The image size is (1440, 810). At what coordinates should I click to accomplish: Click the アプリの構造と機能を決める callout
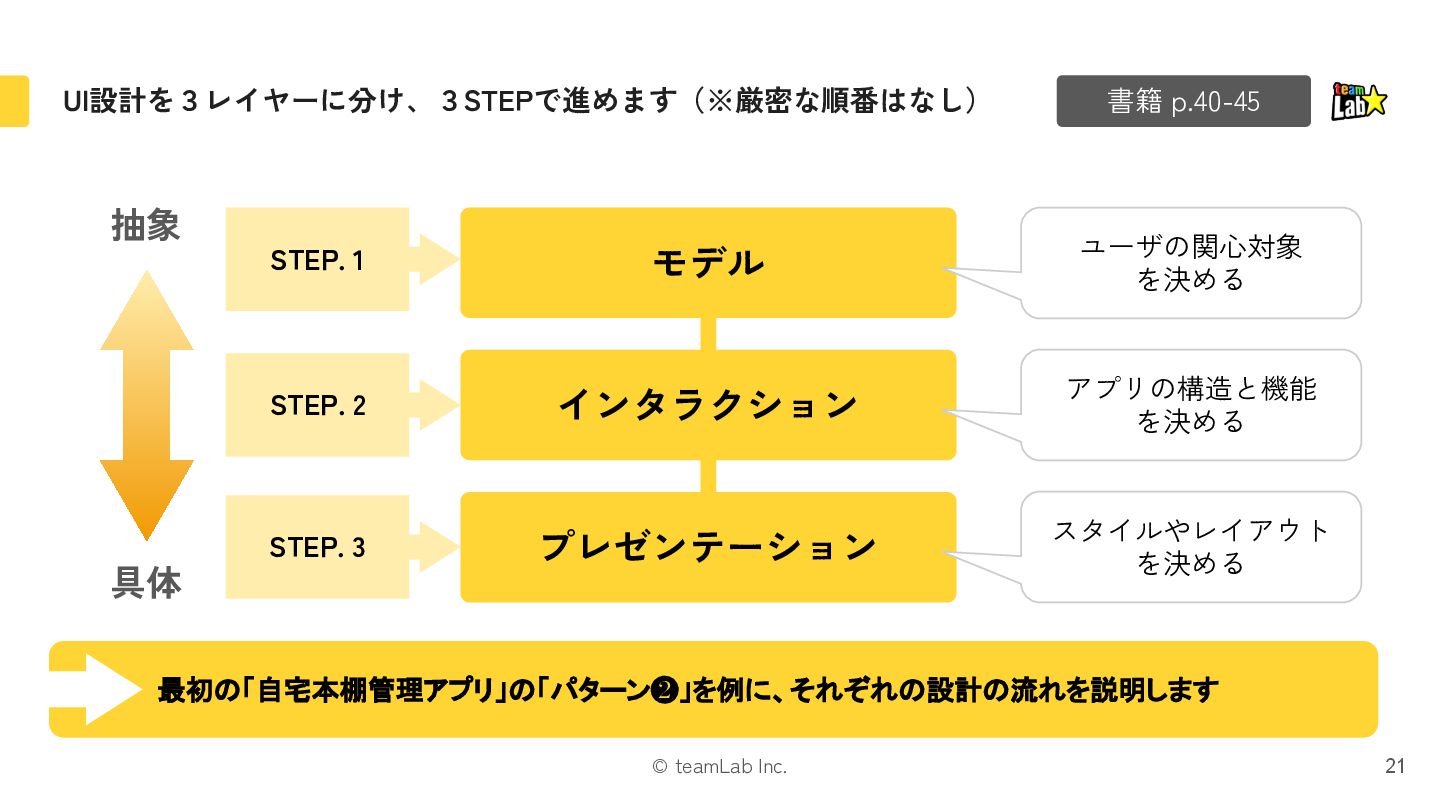pyautogui.click(x=1190, y=404)
